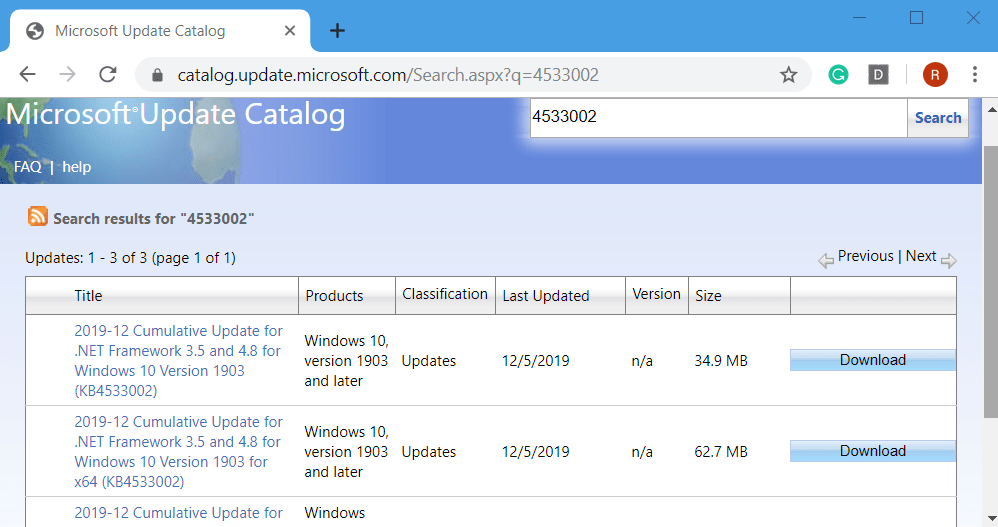Select the Microsoft Update Catalog tab
998x527 pixels.
coord(159,31)
